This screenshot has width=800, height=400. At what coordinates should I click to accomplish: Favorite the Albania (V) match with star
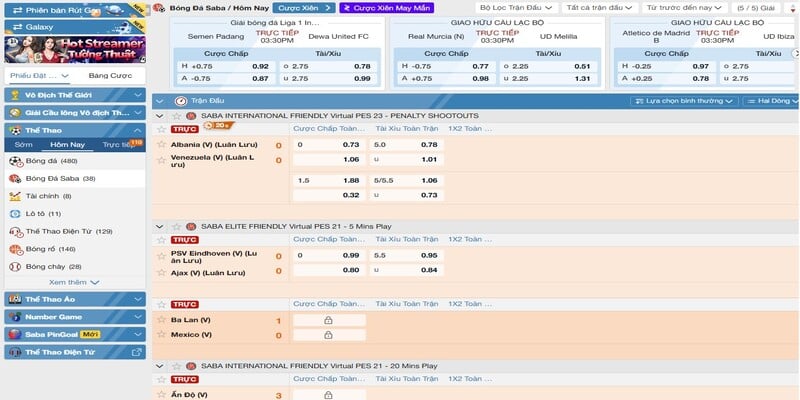coord(160,144)
